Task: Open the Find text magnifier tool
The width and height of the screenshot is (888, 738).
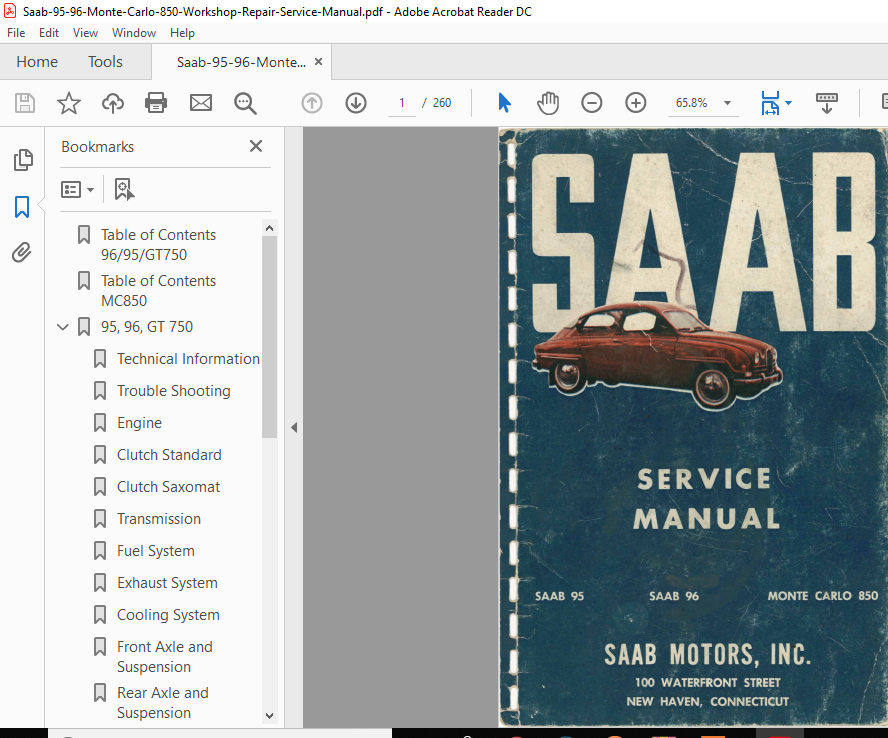Action: 245,103
